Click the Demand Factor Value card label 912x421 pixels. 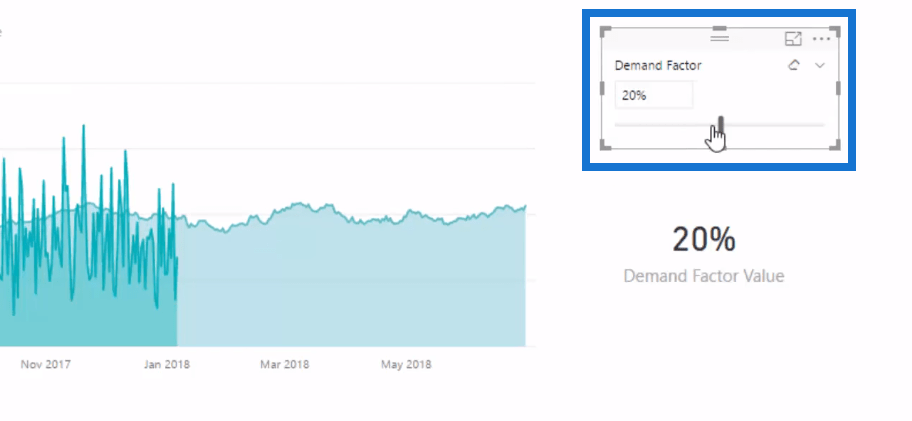704,276
